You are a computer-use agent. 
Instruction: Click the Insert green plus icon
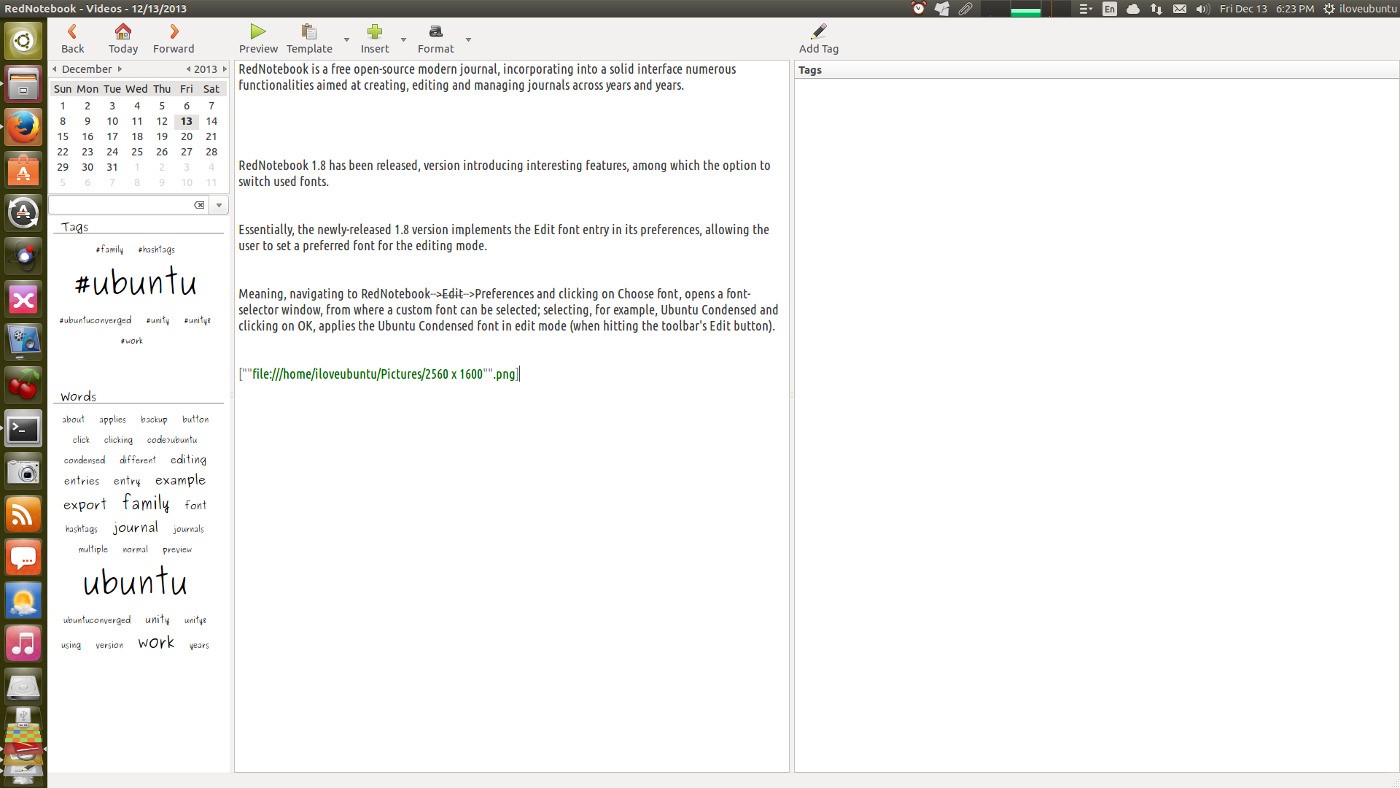tap(374, 32)
